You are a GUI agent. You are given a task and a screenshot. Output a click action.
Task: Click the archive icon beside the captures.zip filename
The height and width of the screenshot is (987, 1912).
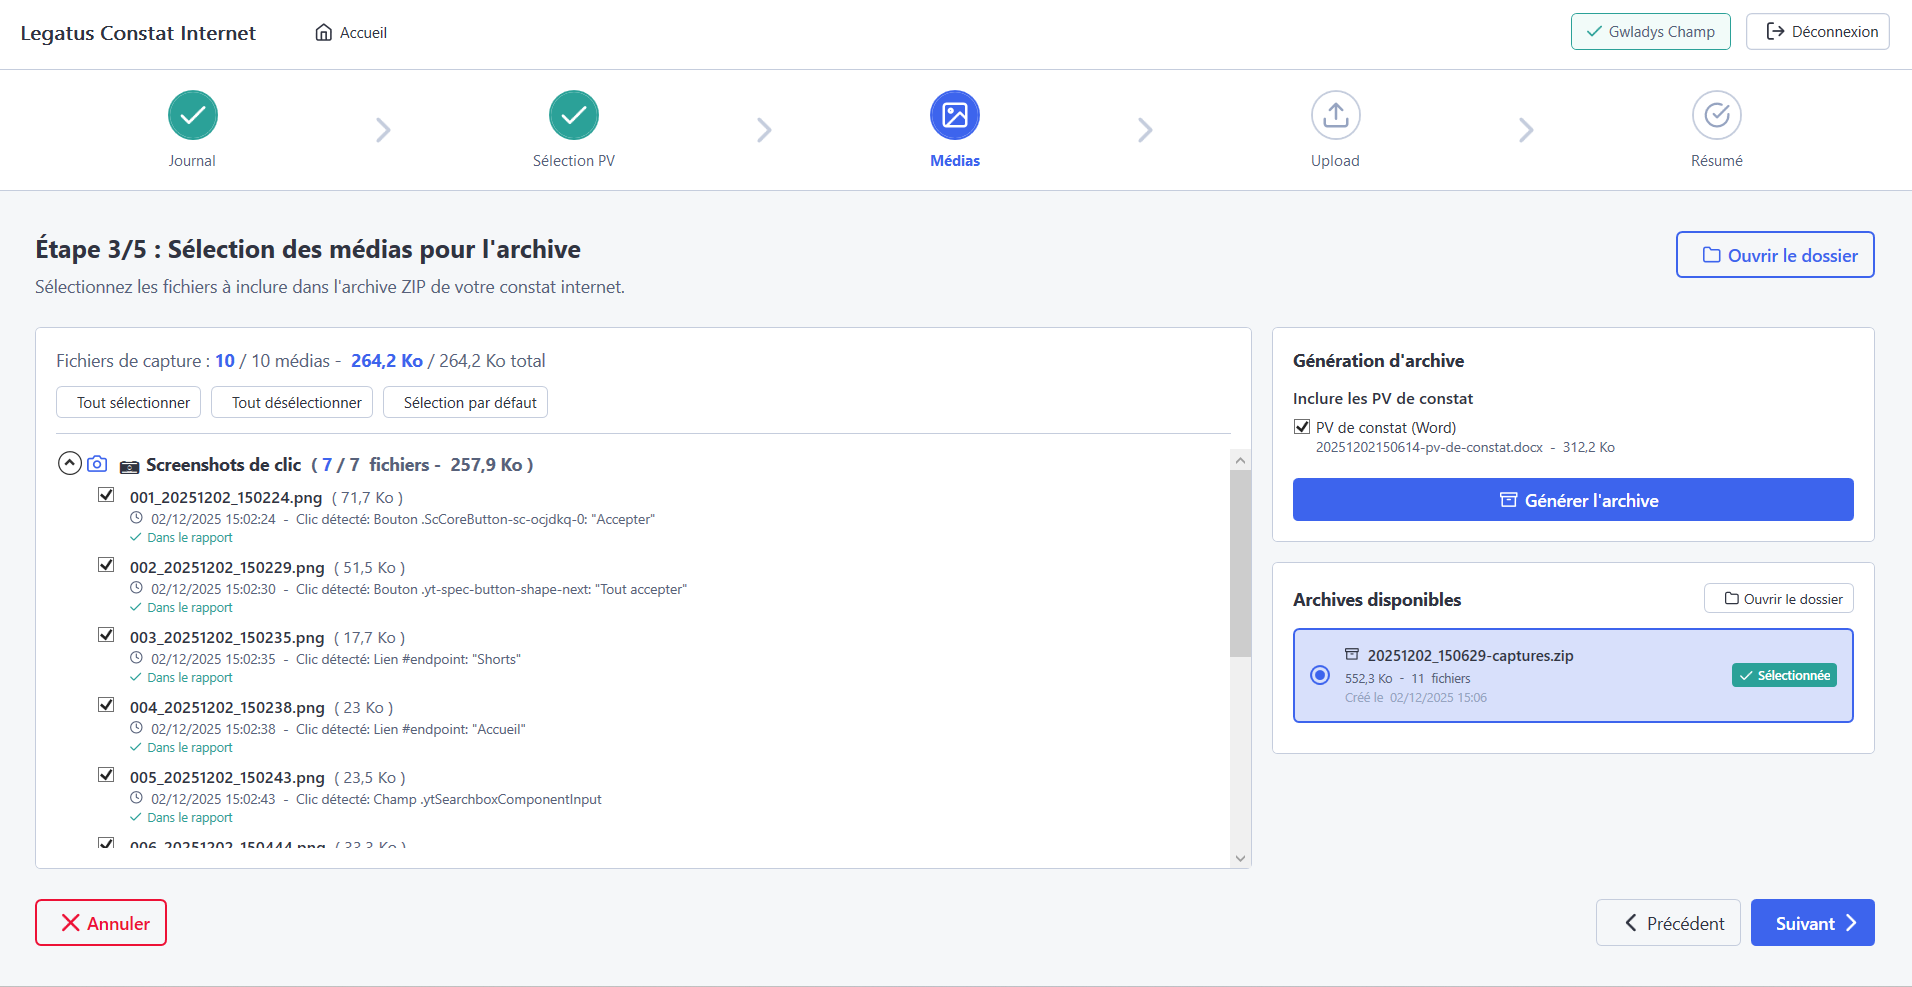click(1352, 655)
